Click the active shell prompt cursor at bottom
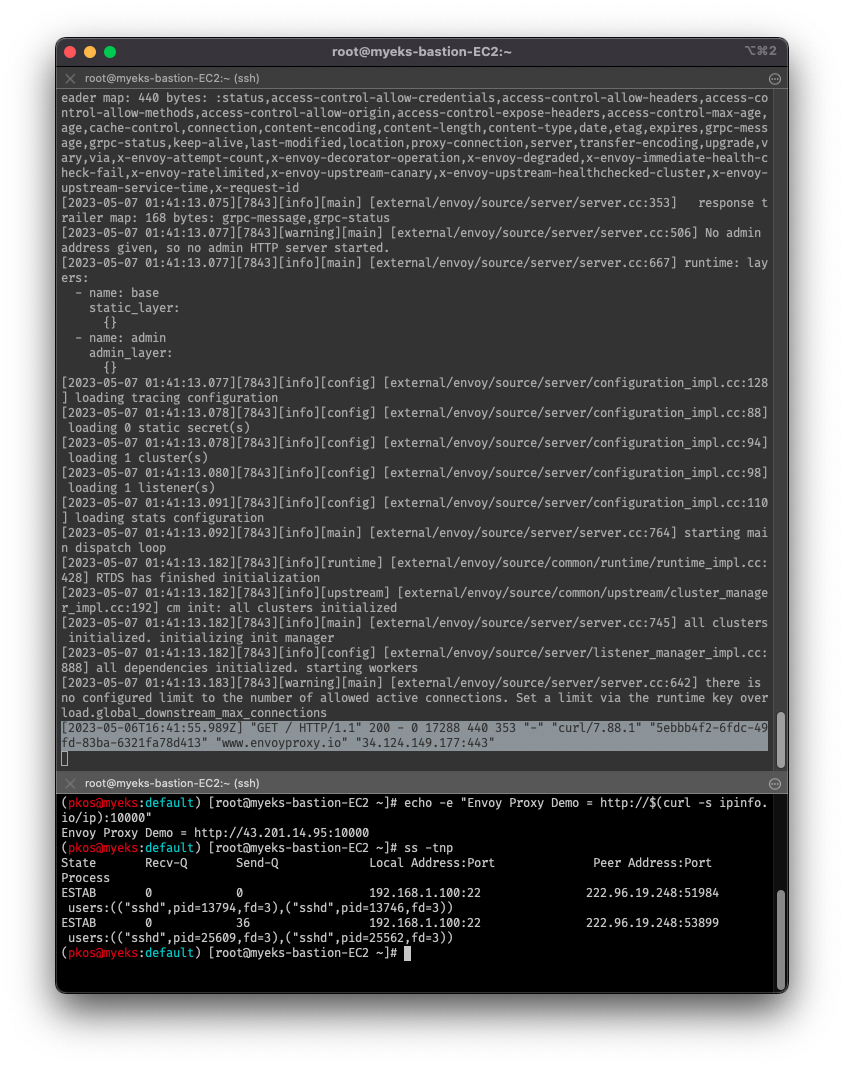The height and width of the screenshot is (1067, 844). coord(407,953)
